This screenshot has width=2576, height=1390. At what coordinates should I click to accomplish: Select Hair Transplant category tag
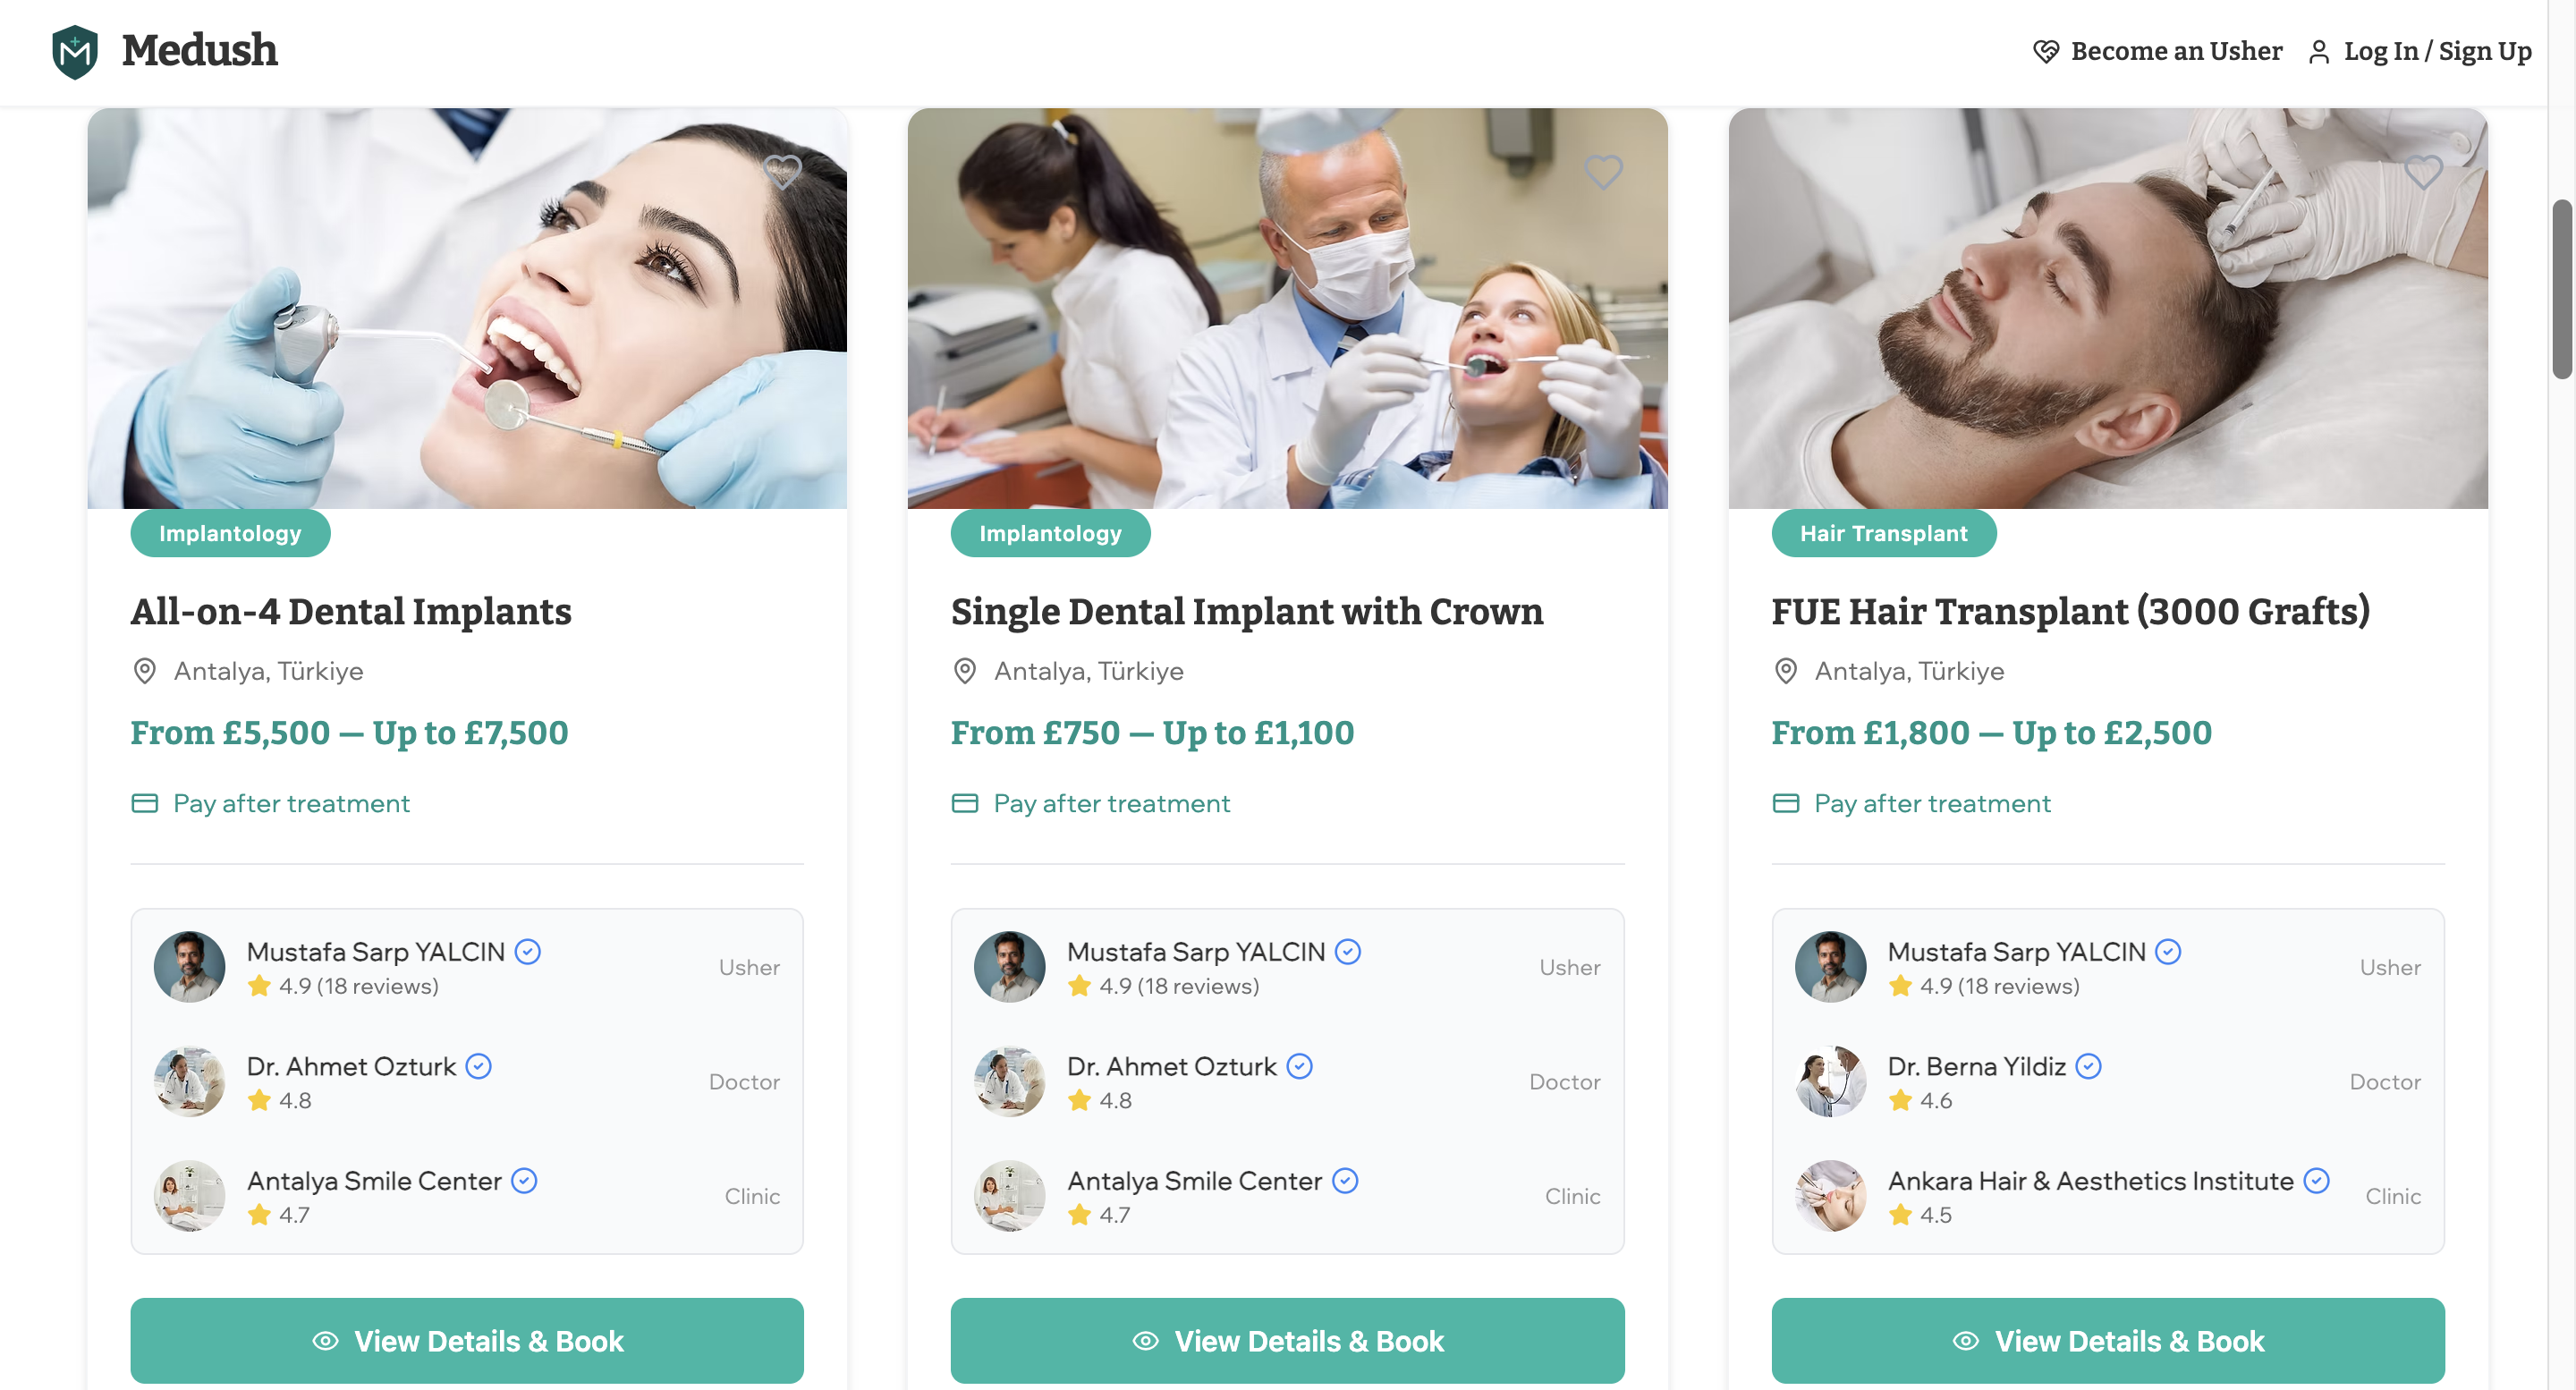pos(1883,534)
